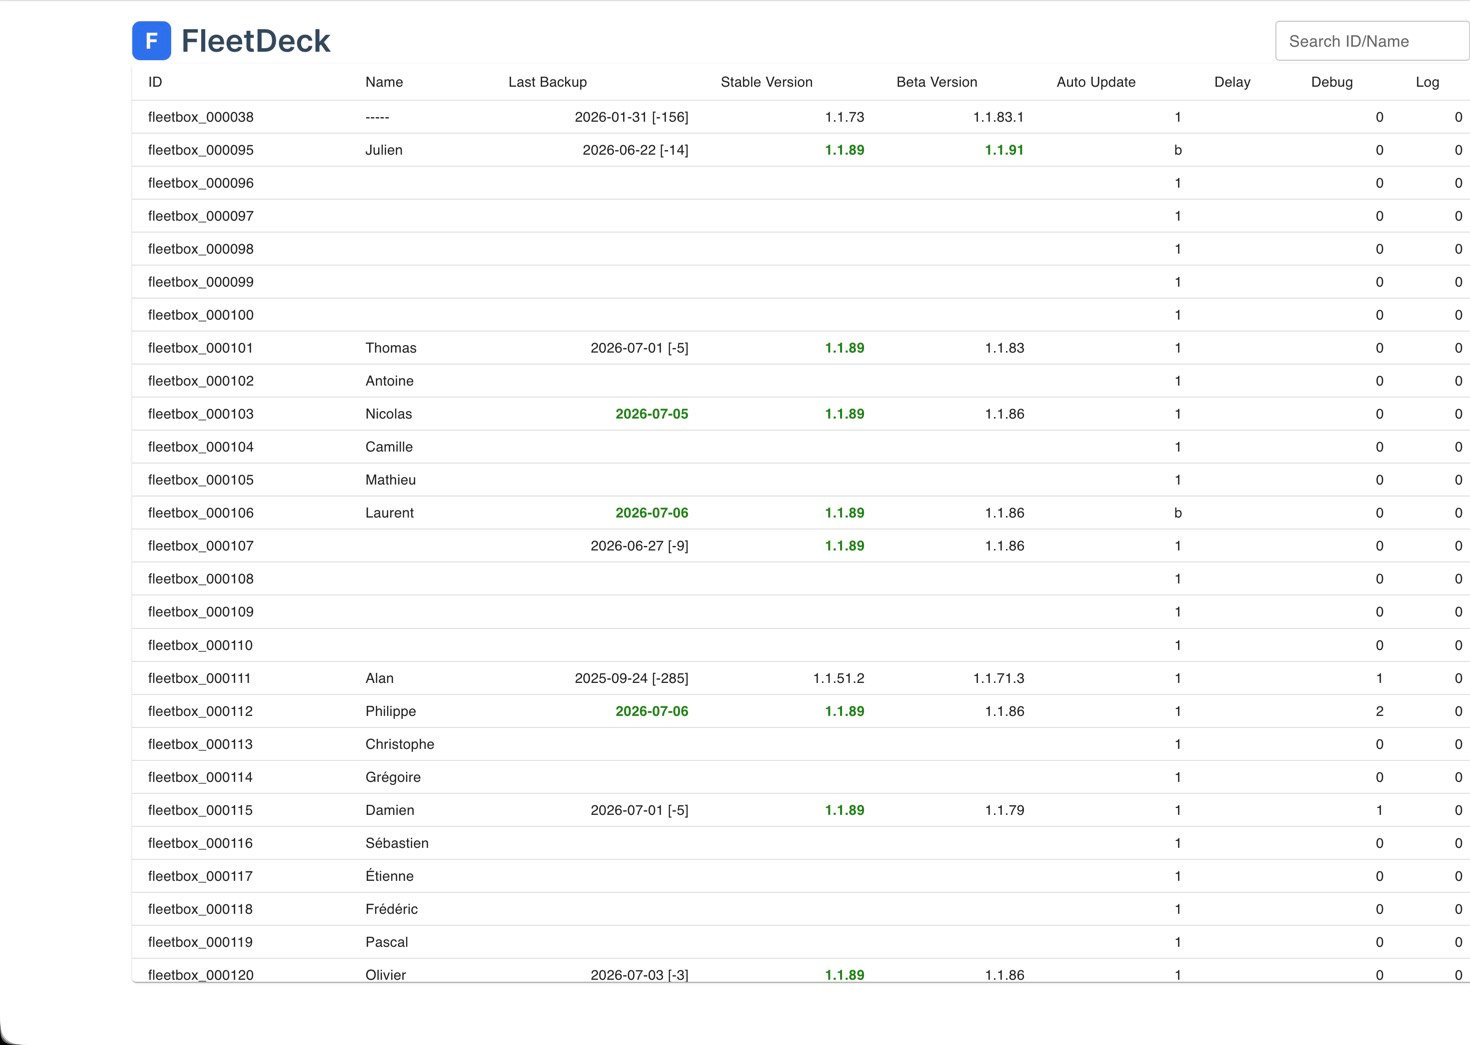Sort by the Last Backup column header

point(547,82)
